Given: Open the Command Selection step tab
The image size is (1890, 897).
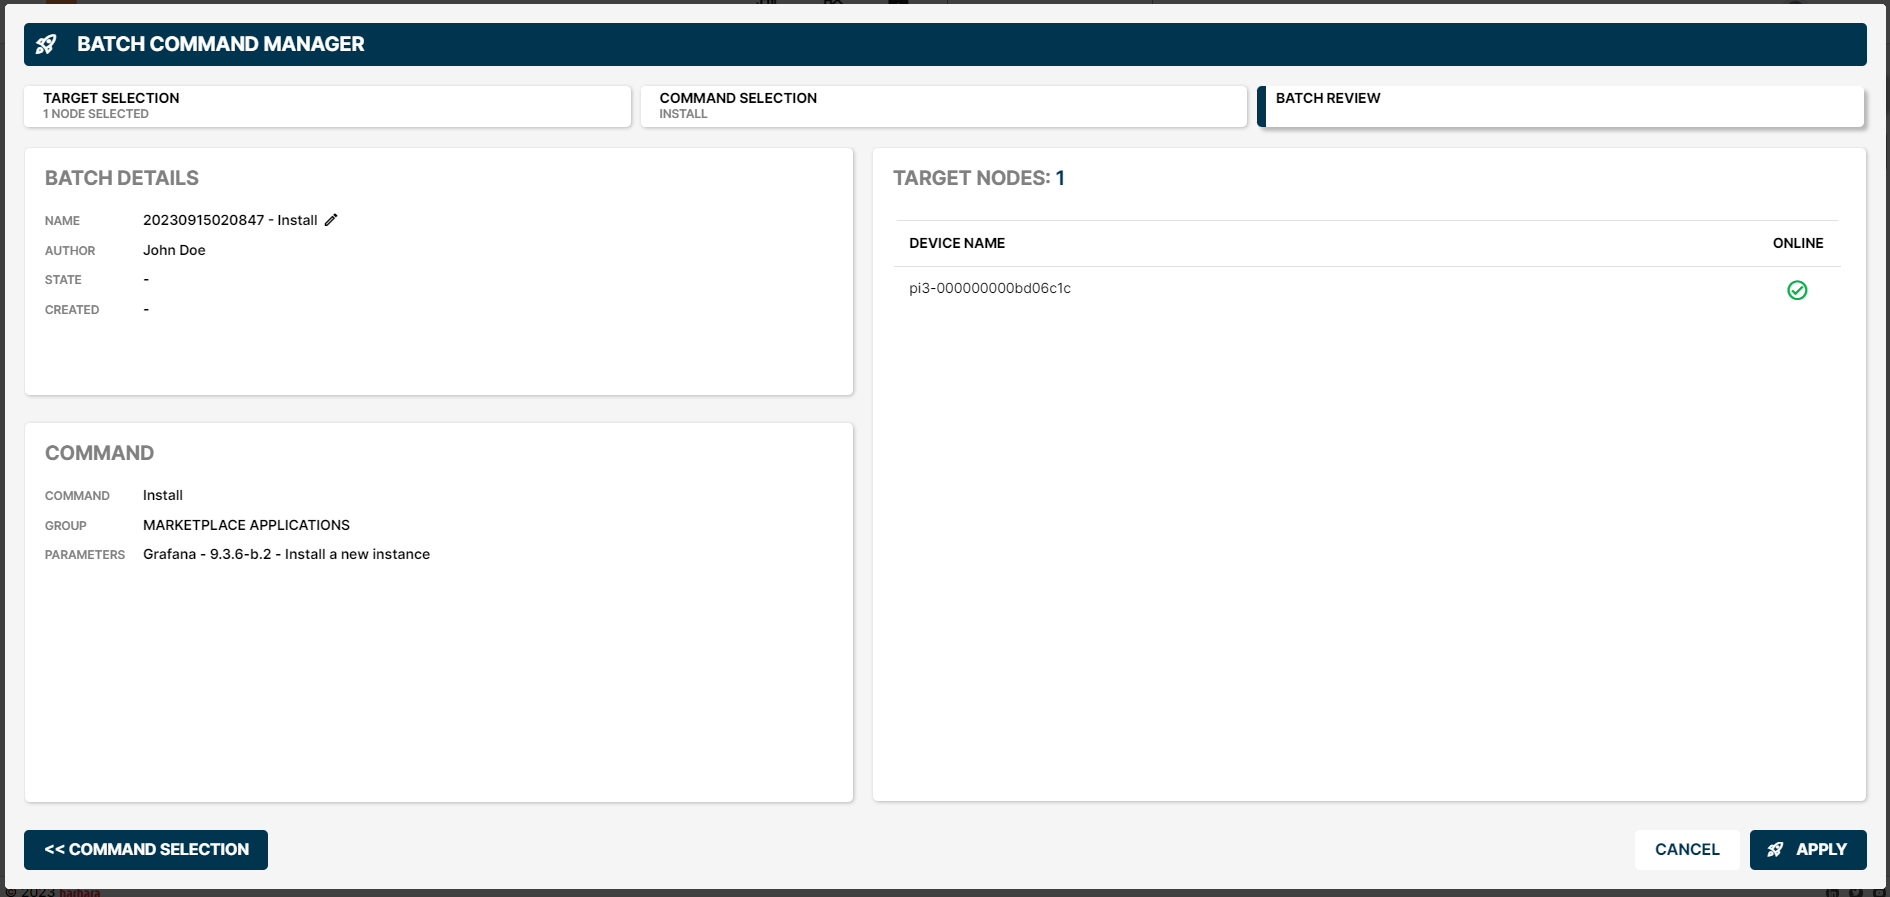Looking at the screenshot, I should click(943, 106).
